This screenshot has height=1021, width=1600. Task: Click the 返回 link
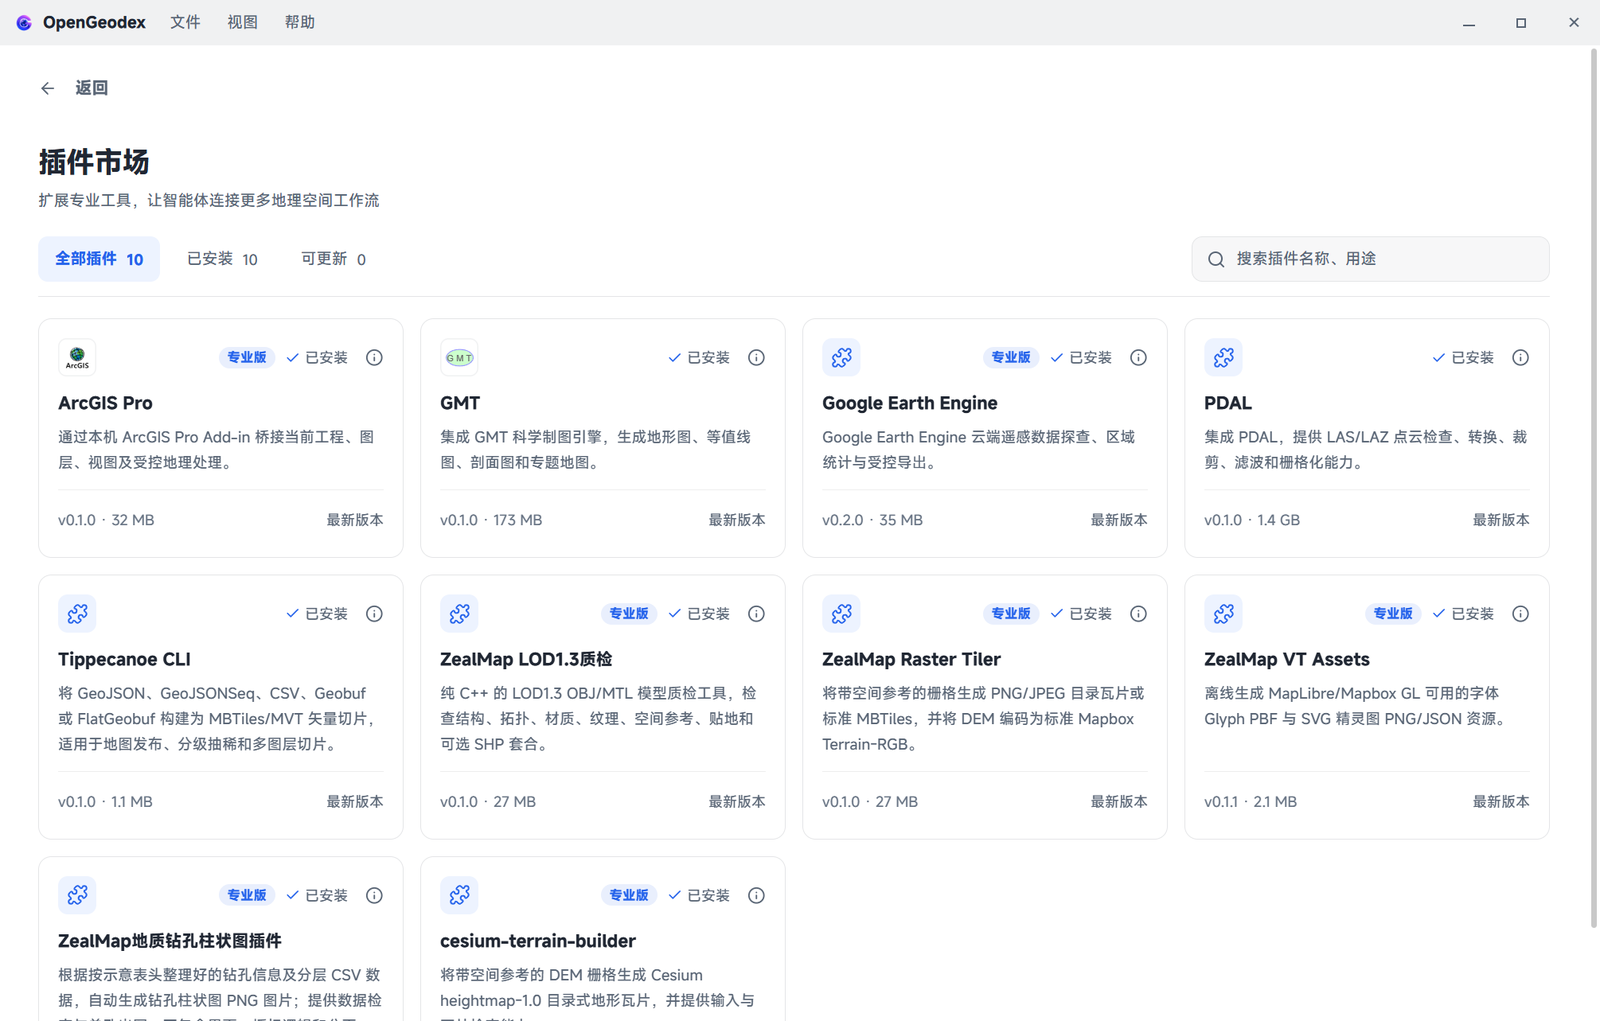click(92, 88)
